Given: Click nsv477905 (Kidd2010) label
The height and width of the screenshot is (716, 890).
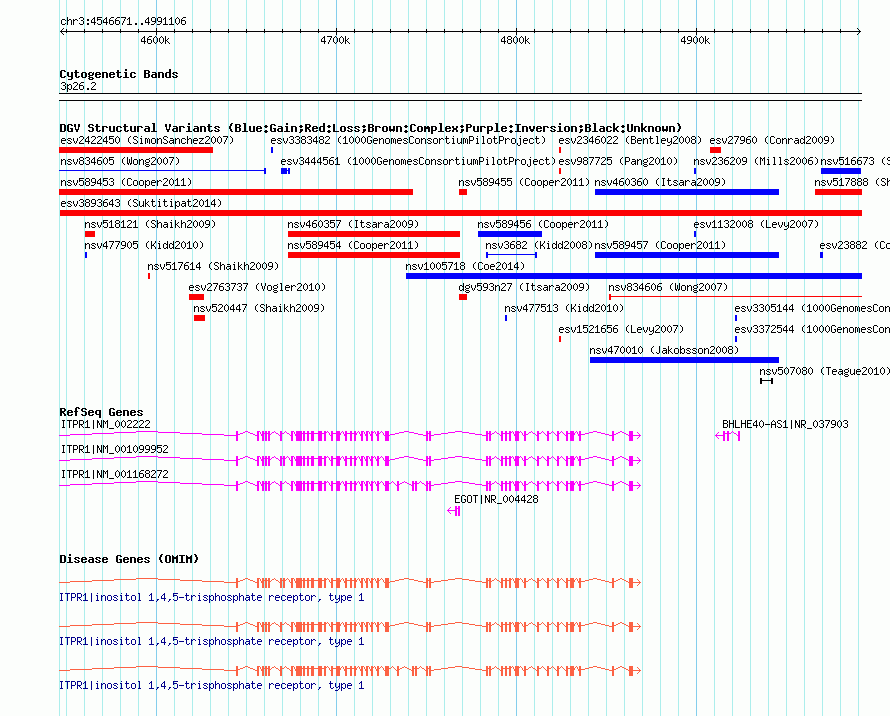Looking at the screenshot, I should tap(144, 245).
